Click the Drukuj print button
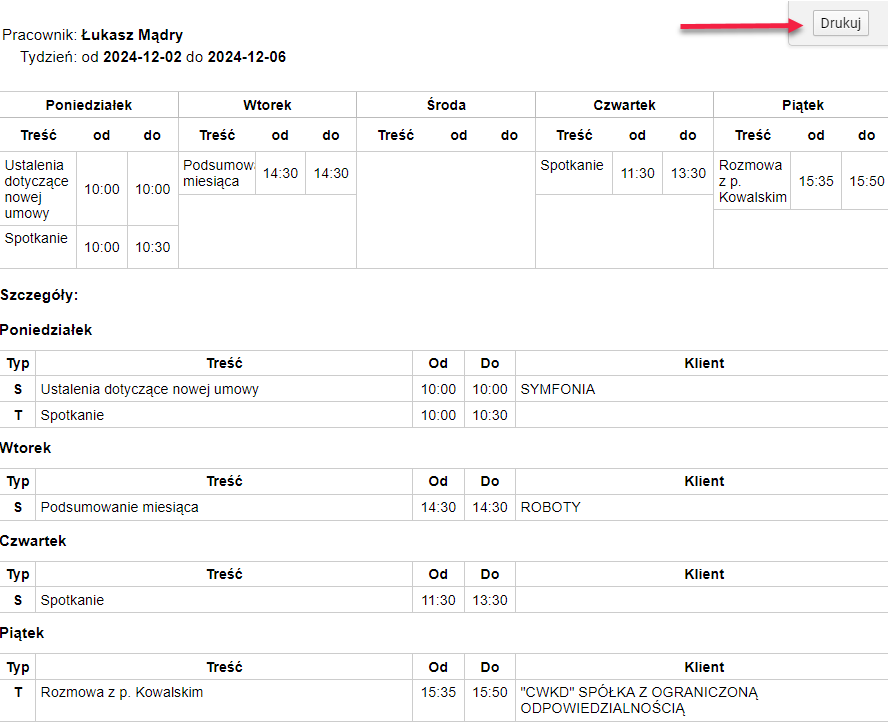This screenshot has width=888, height=728. [x=840, y=23]
